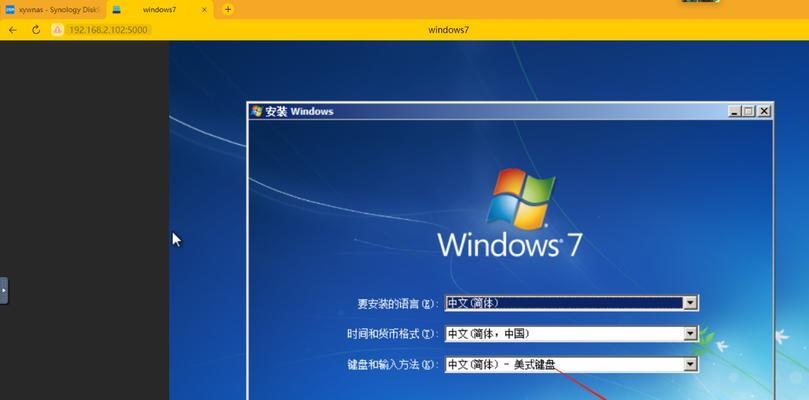This screenshot has height=400, width=809.
Task: Open time and currency format dropdown
Action: [690, 334]
